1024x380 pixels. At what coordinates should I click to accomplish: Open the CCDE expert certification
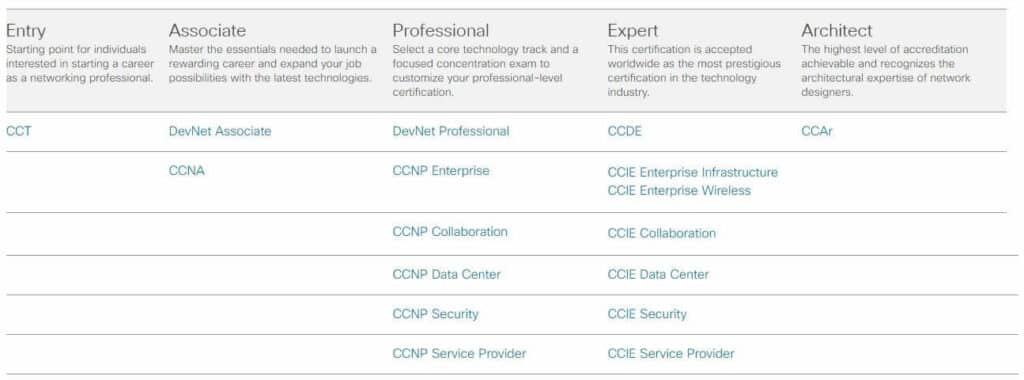[624, 131]
